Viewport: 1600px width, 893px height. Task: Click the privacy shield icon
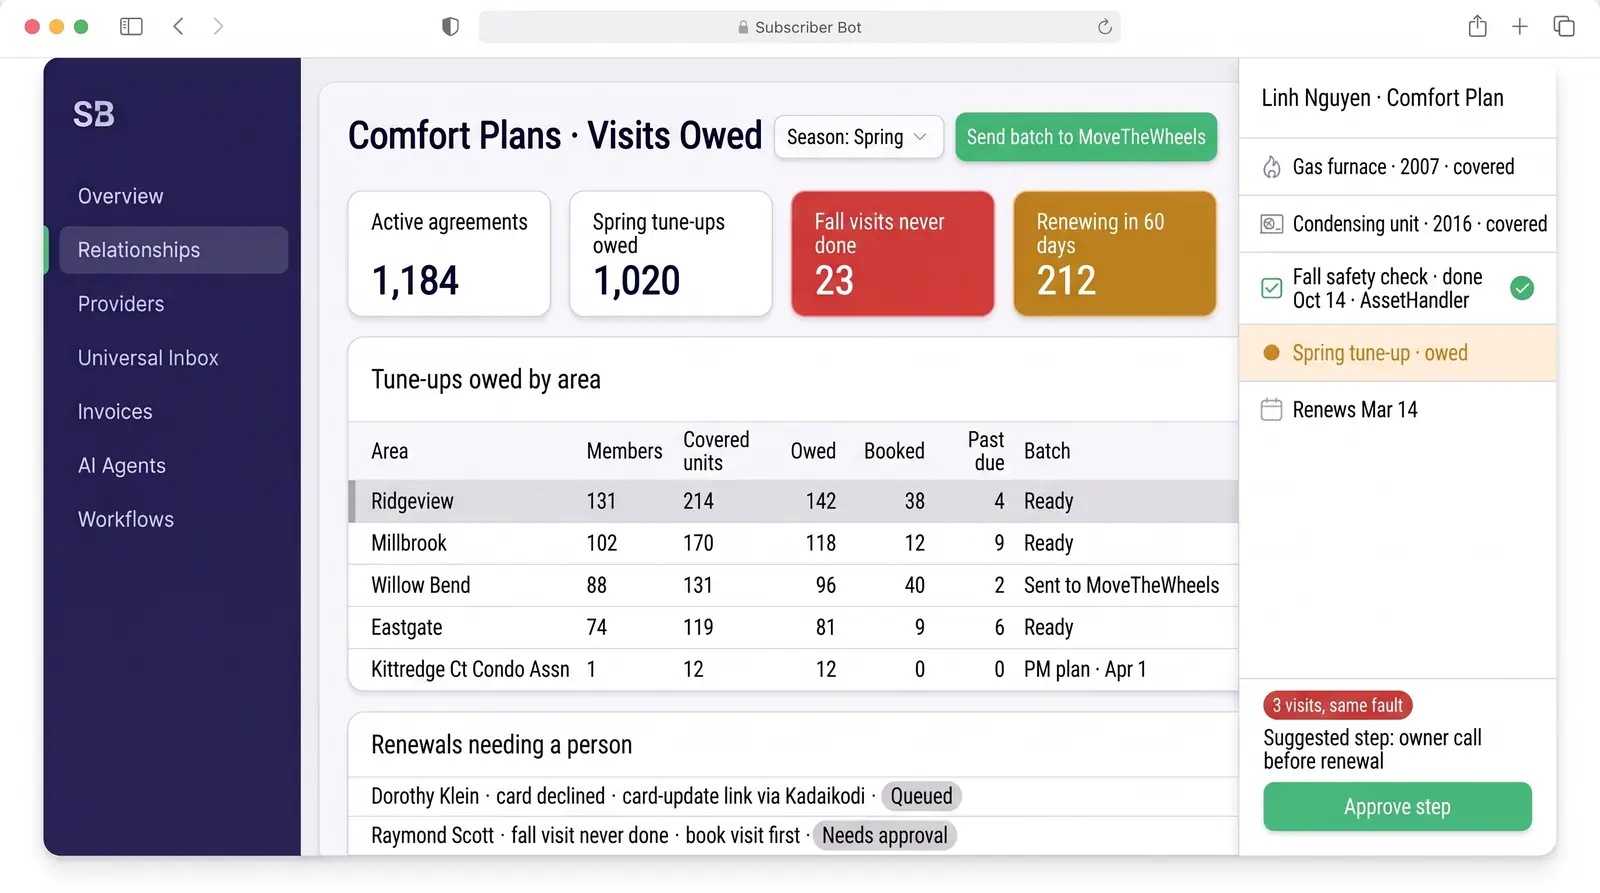click(x=450, y=27)
